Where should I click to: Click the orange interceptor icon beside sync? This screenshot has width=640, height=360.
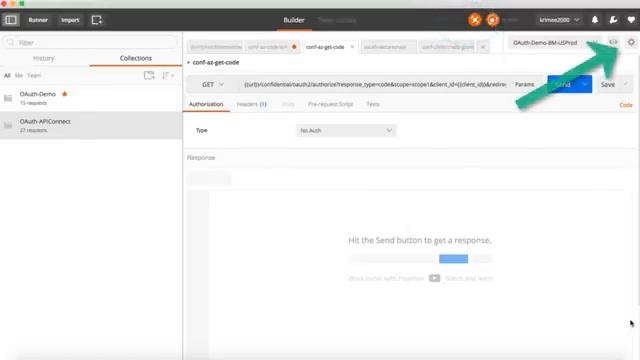(493, 20)
